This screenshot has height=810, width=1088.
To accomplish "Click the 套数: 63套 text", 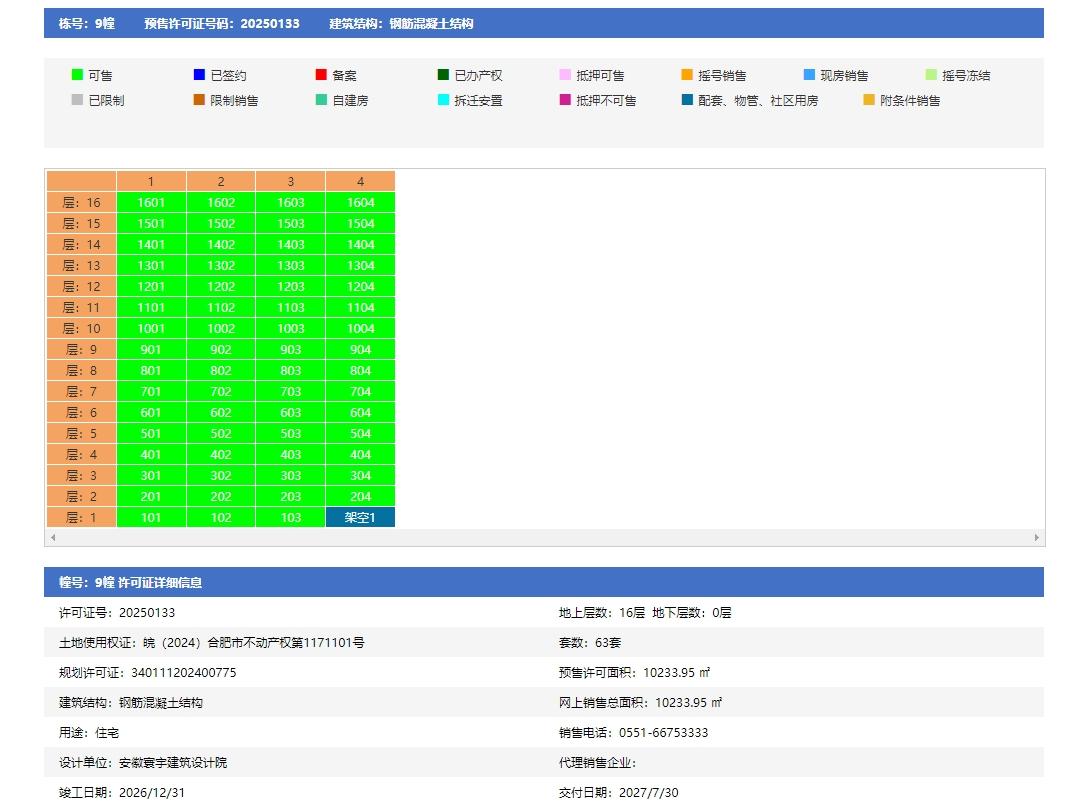I will pyautogui.click(x=590, y=643).
